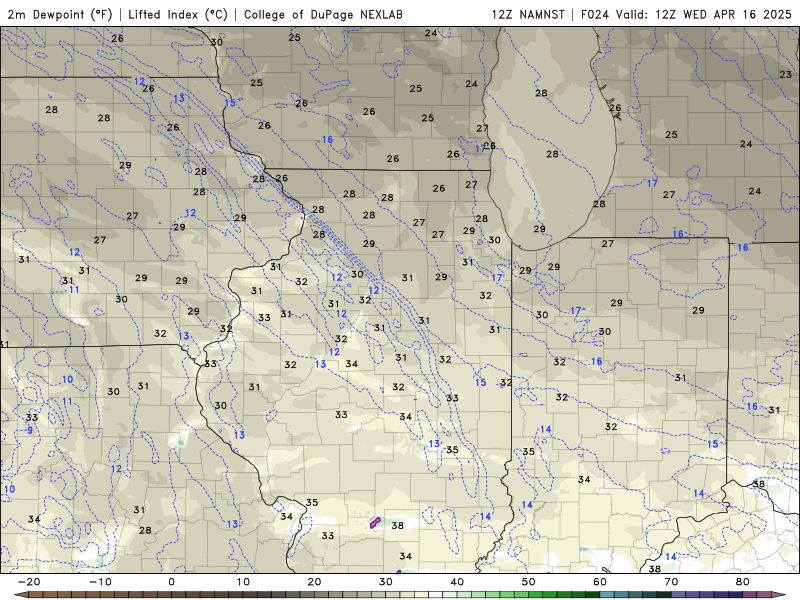Image resolution: width=800 pixels, height=600 pixels.
Task: Click the '12Z NAMNST' model run label
Action: tap(528, 14)
